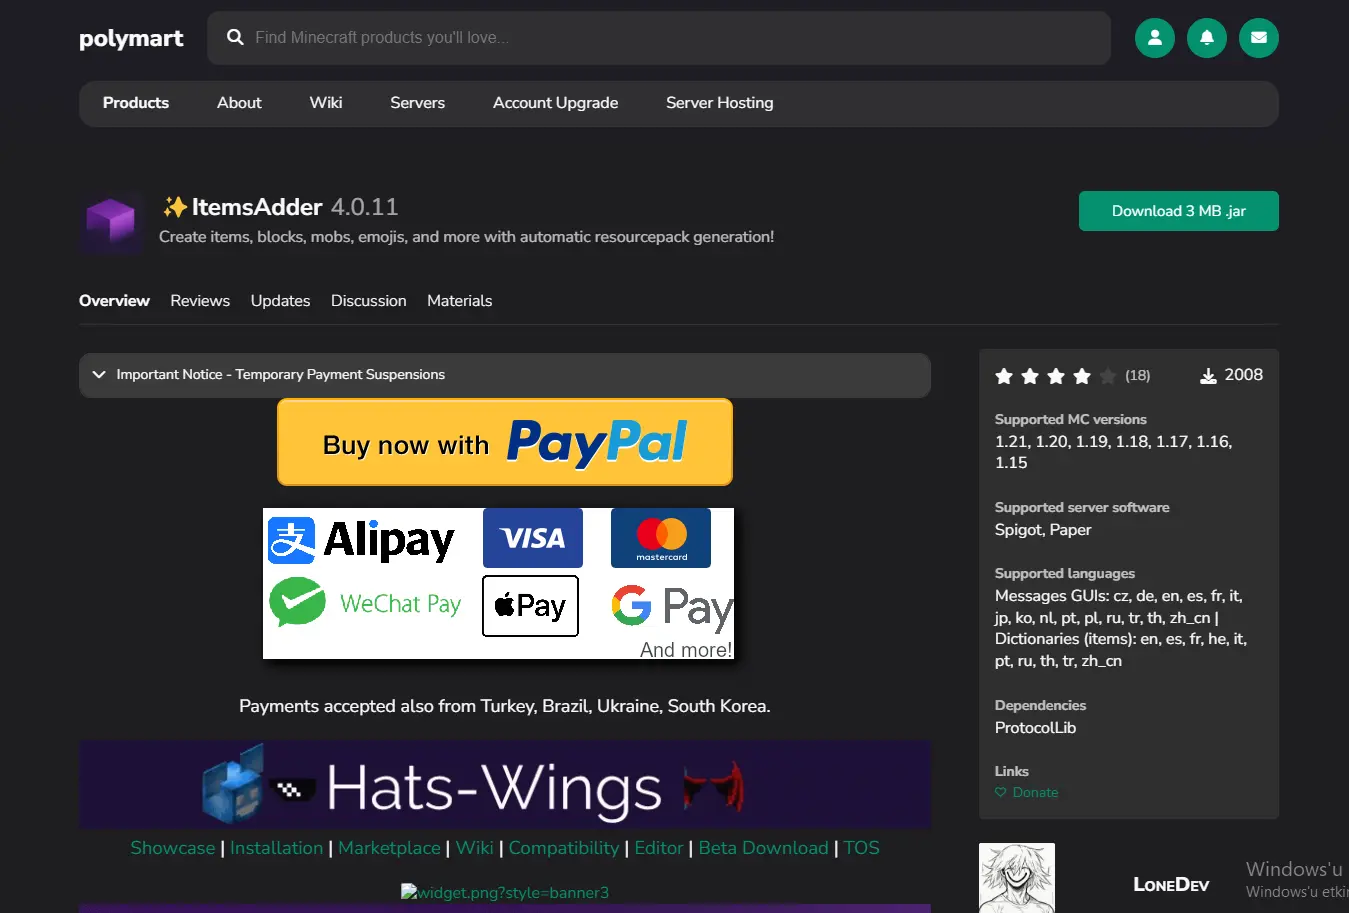Open the Showcase link

tap(172, 848)
